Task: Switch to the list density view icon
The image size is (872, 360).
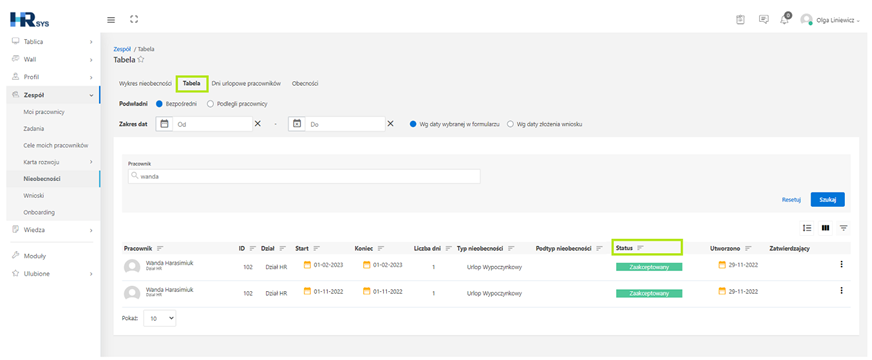Action: pyautogui.click(x=807, y=228)
